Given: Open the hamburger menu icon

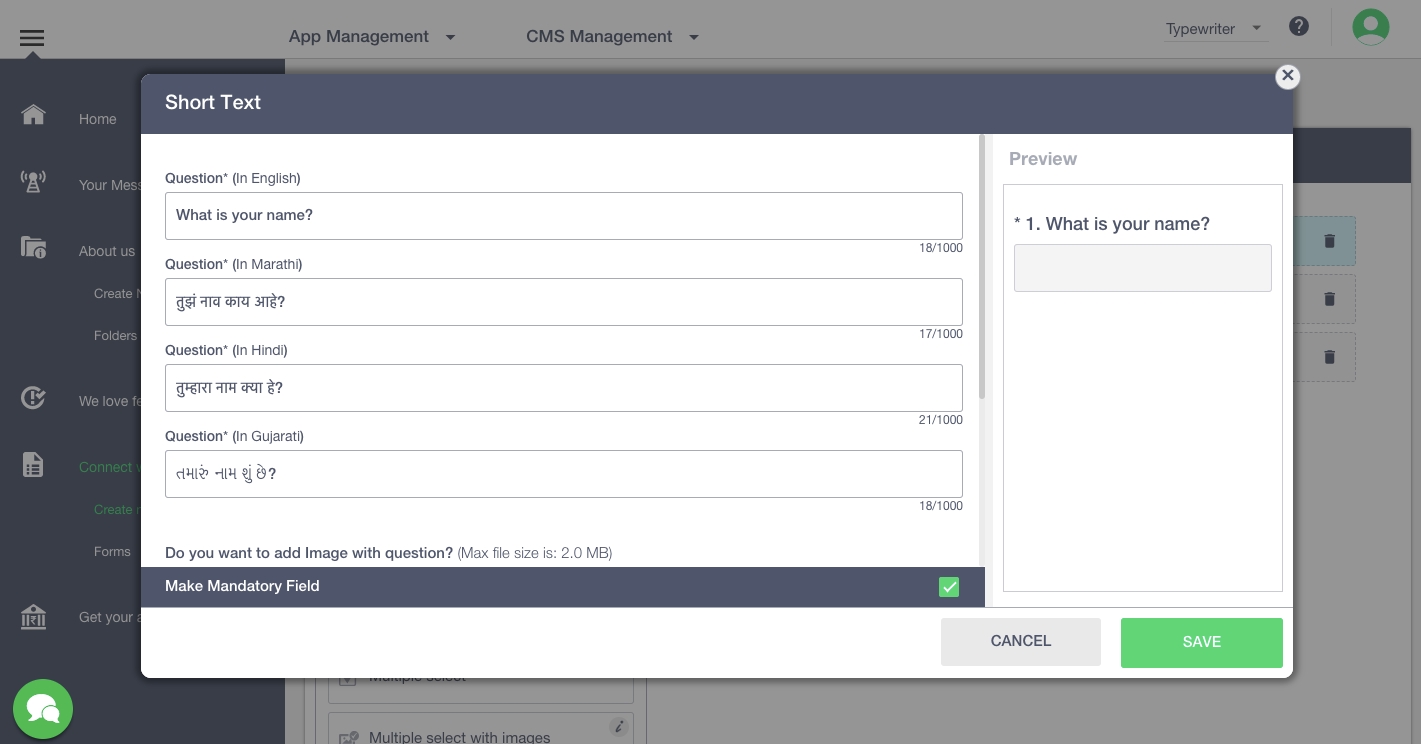Looking at the screenshot, I should pyautogui.click(x=32, y=38).
